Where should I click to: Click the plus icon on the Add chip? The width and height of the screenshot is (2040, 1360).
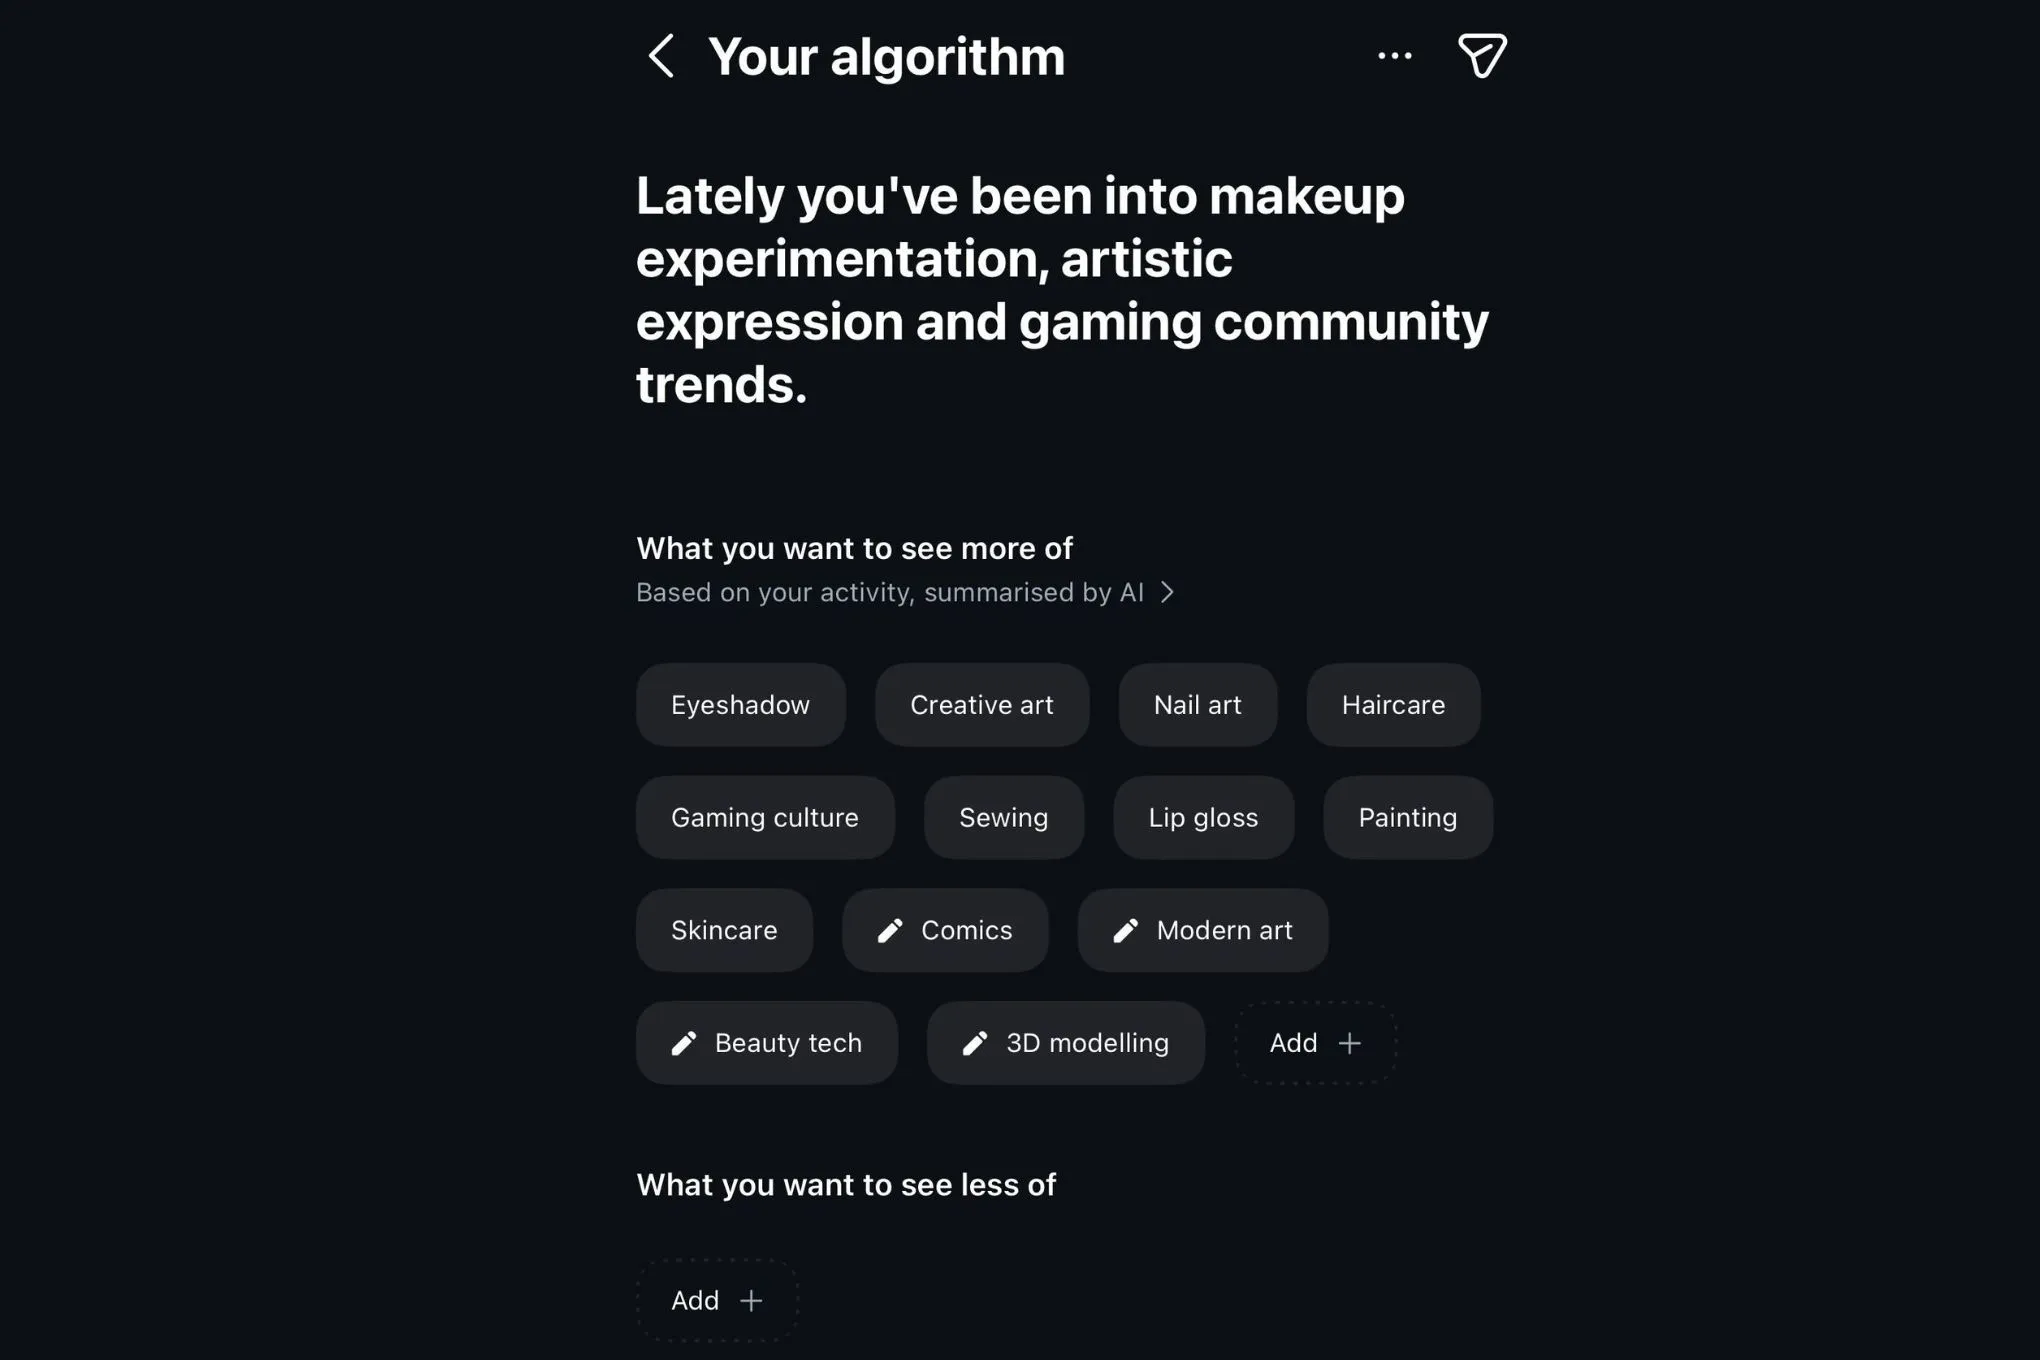point(1350,1043)
